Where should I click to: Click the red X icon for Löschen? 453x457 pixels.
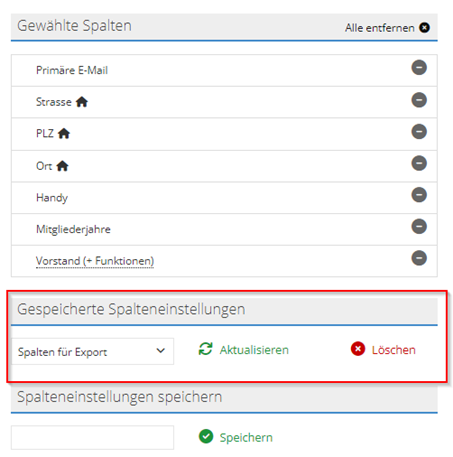pyautogui.click(x=358, y=349)
